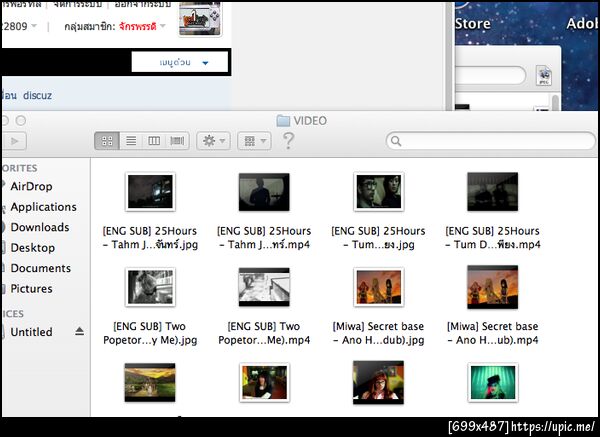Click the VIDEO folder title icon
The width and height of the screenshot is (600, 437).
coord(283,121)
